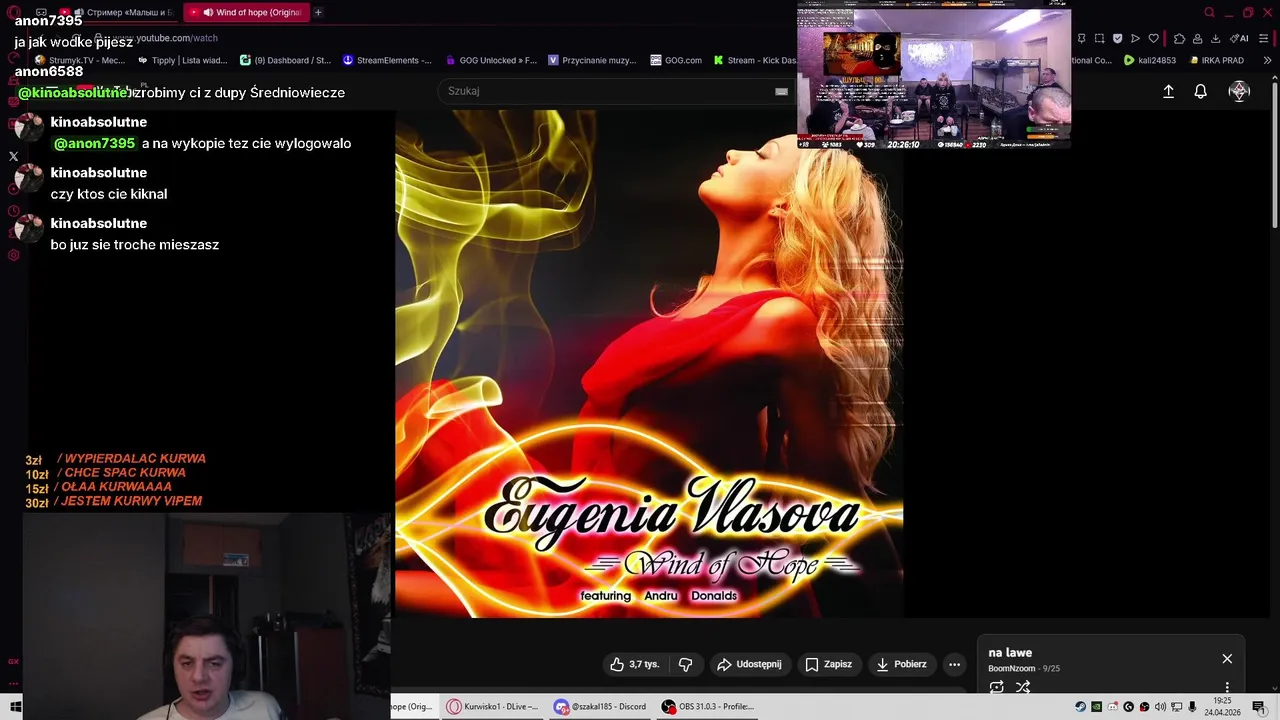Open volume speaker tray icon
This screenshot has width=1280, height=720.
(x=1160, y=707)
